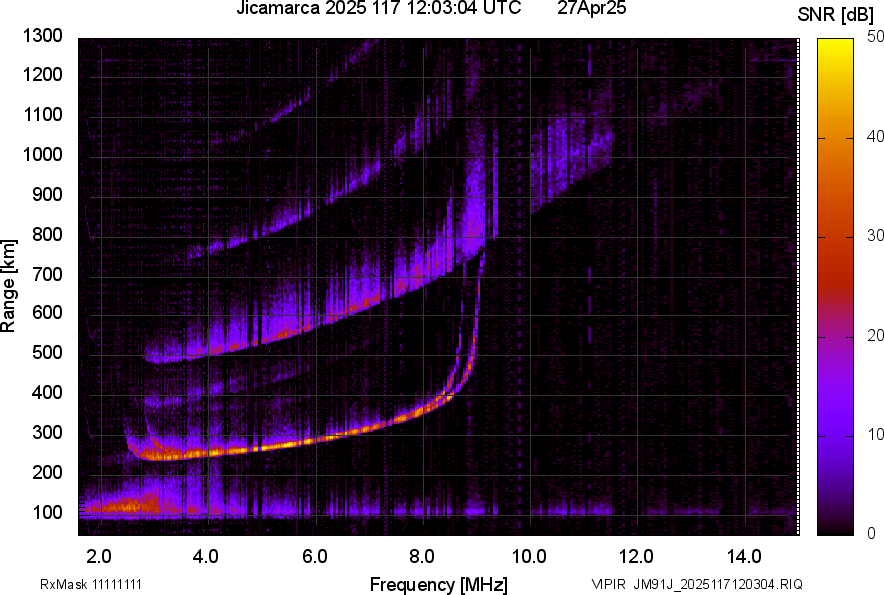Screen dimensions: 884x595
Task: Click the title "Jicamarca 2025 117 12:03:04 UTC"
Action: click(378, 8)
